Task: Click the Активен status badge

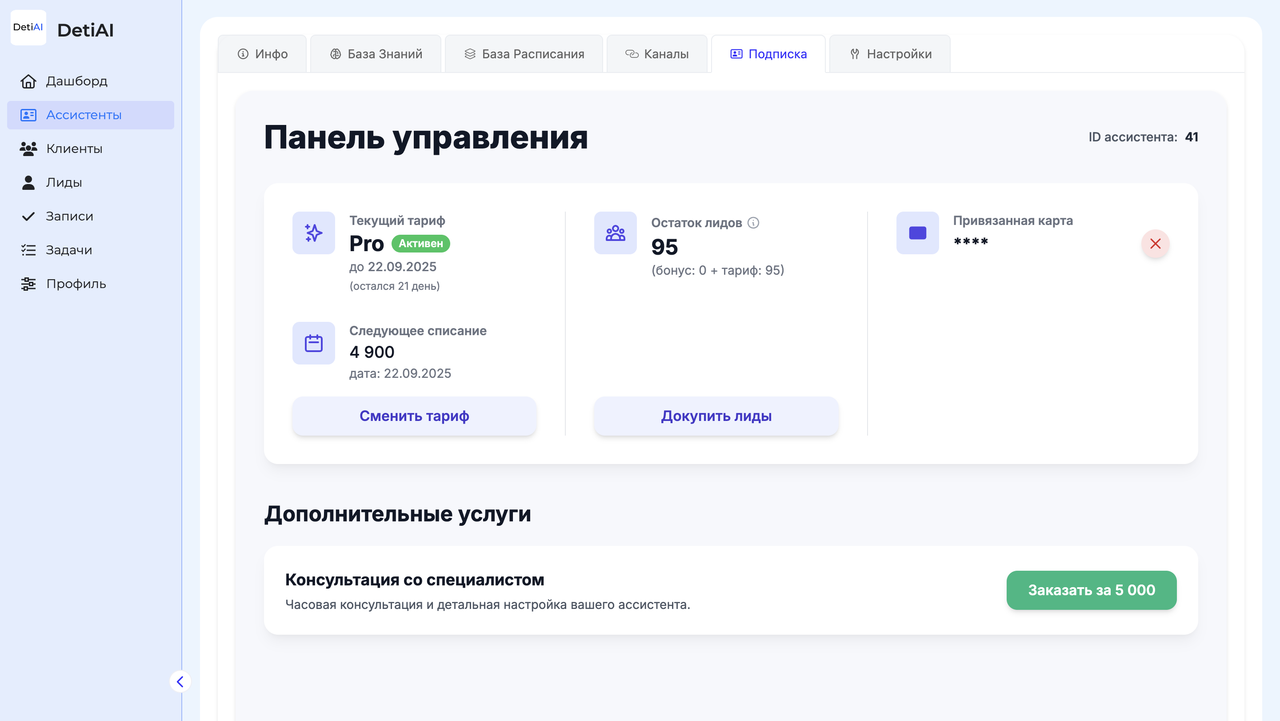Action: click(x=421, y=243)
